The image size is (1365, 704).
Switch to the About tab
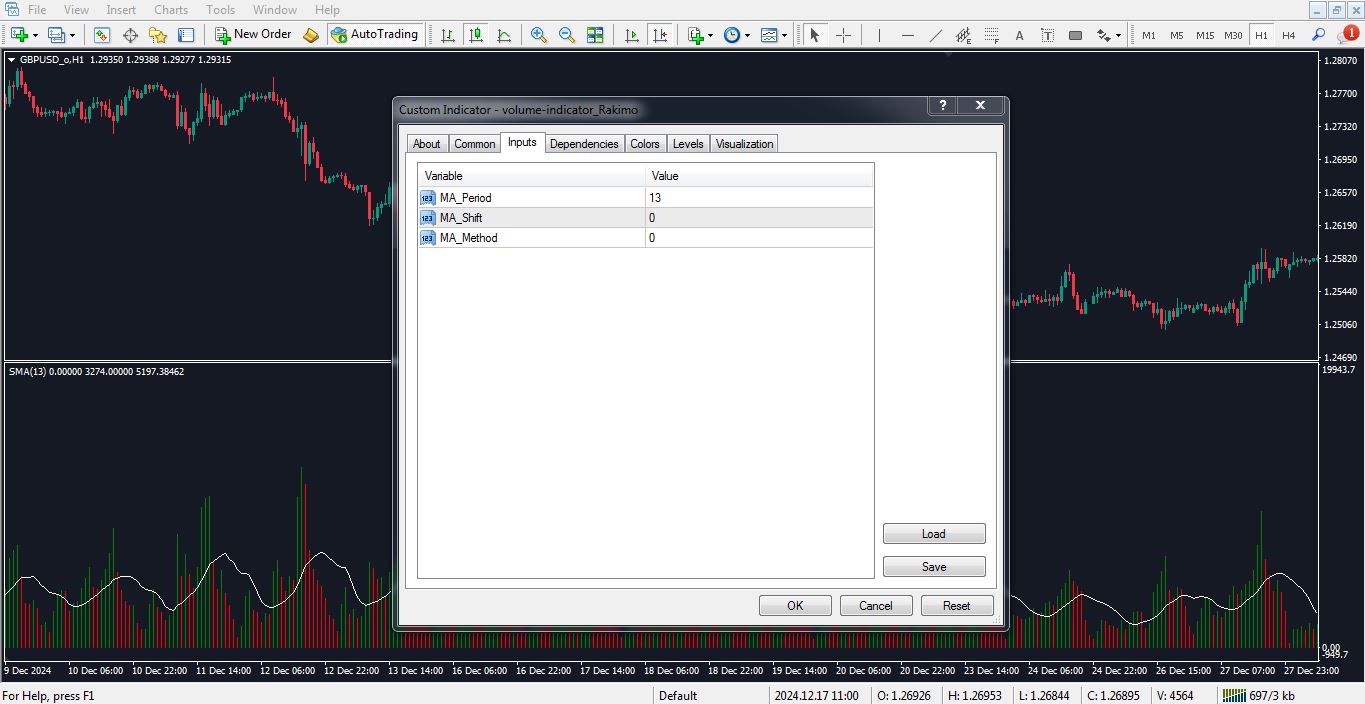[x=427, y=144]
